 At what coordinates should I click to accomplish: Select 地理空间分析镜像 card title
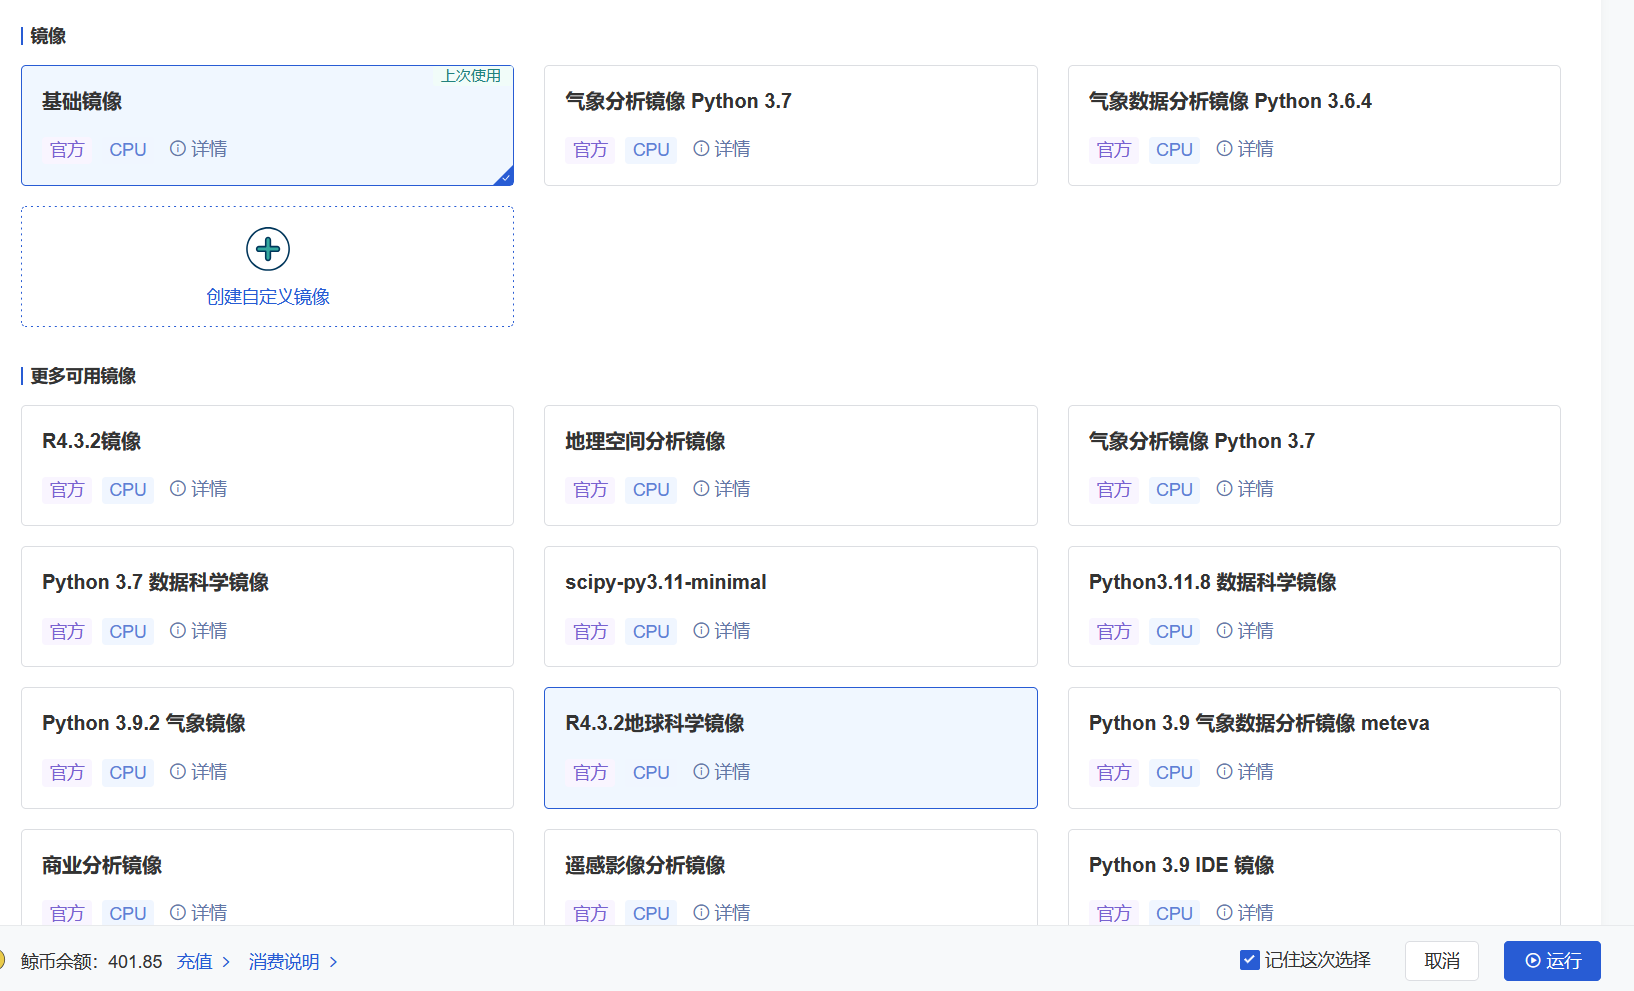(645, 441)
